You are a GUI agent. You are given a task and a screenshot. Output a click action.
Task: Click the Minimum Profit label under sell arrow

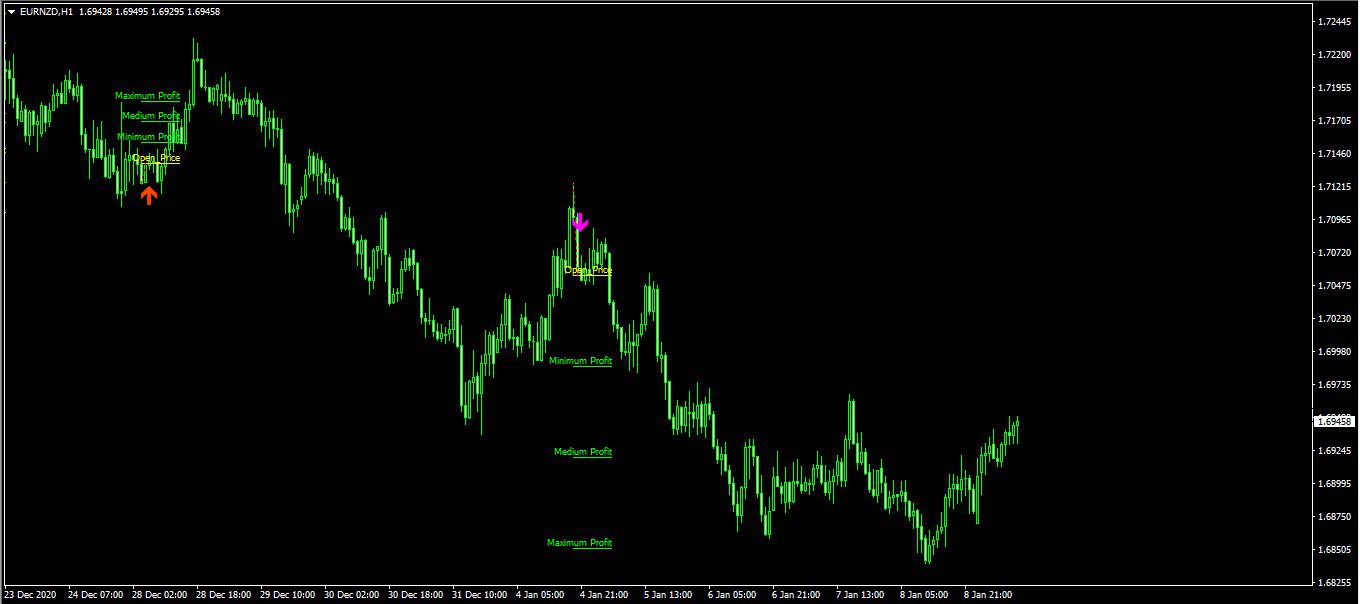[580, 360]
